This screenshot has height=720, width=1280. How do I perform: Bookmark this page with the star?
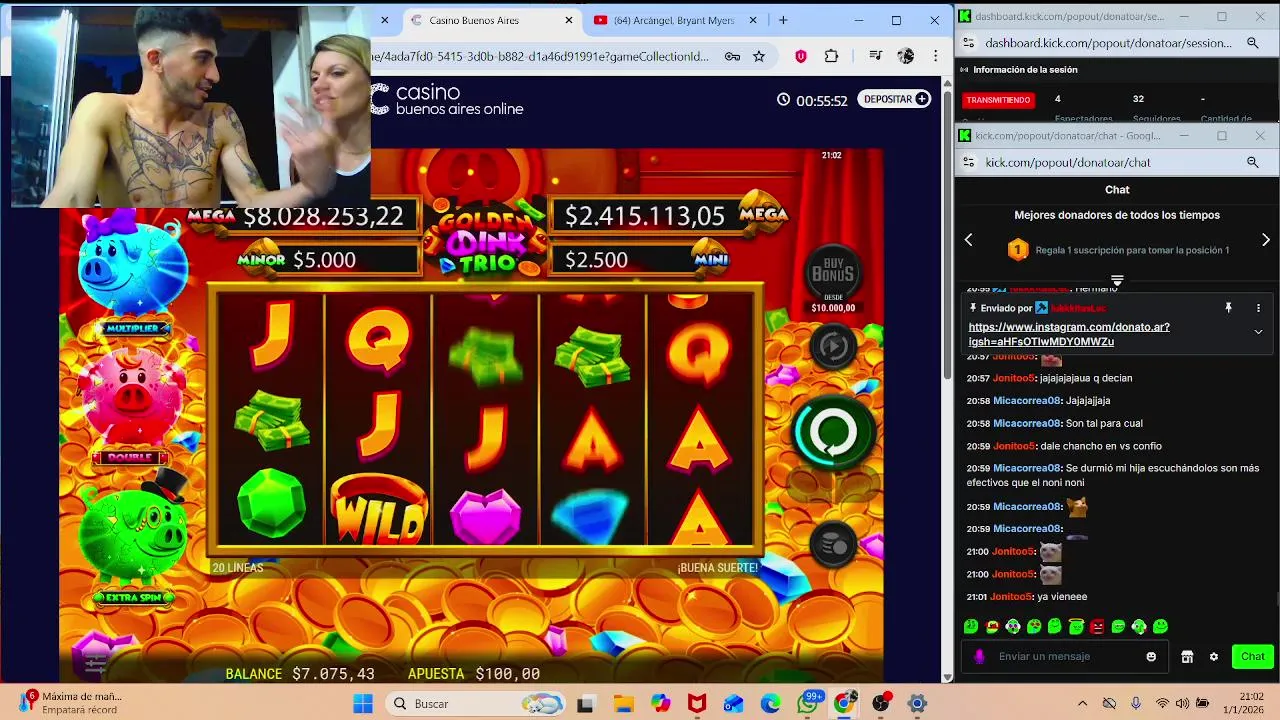coord(759,56)
